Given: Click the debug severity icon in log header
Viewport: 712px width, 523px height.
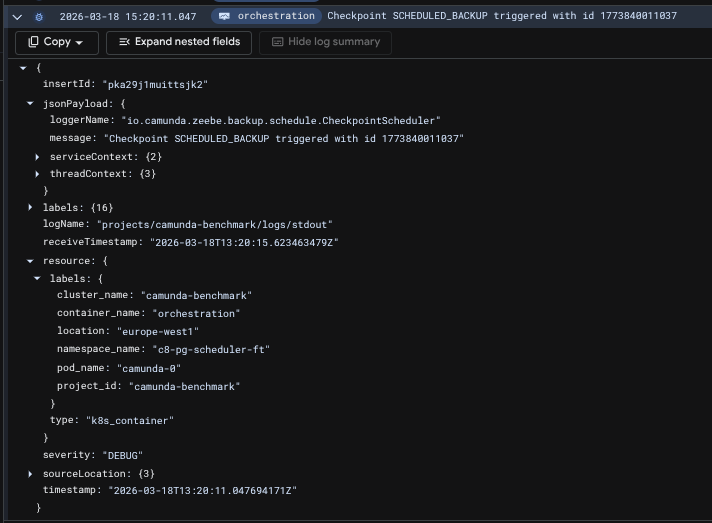Looking at the screenshot, I should click(39, 16).
